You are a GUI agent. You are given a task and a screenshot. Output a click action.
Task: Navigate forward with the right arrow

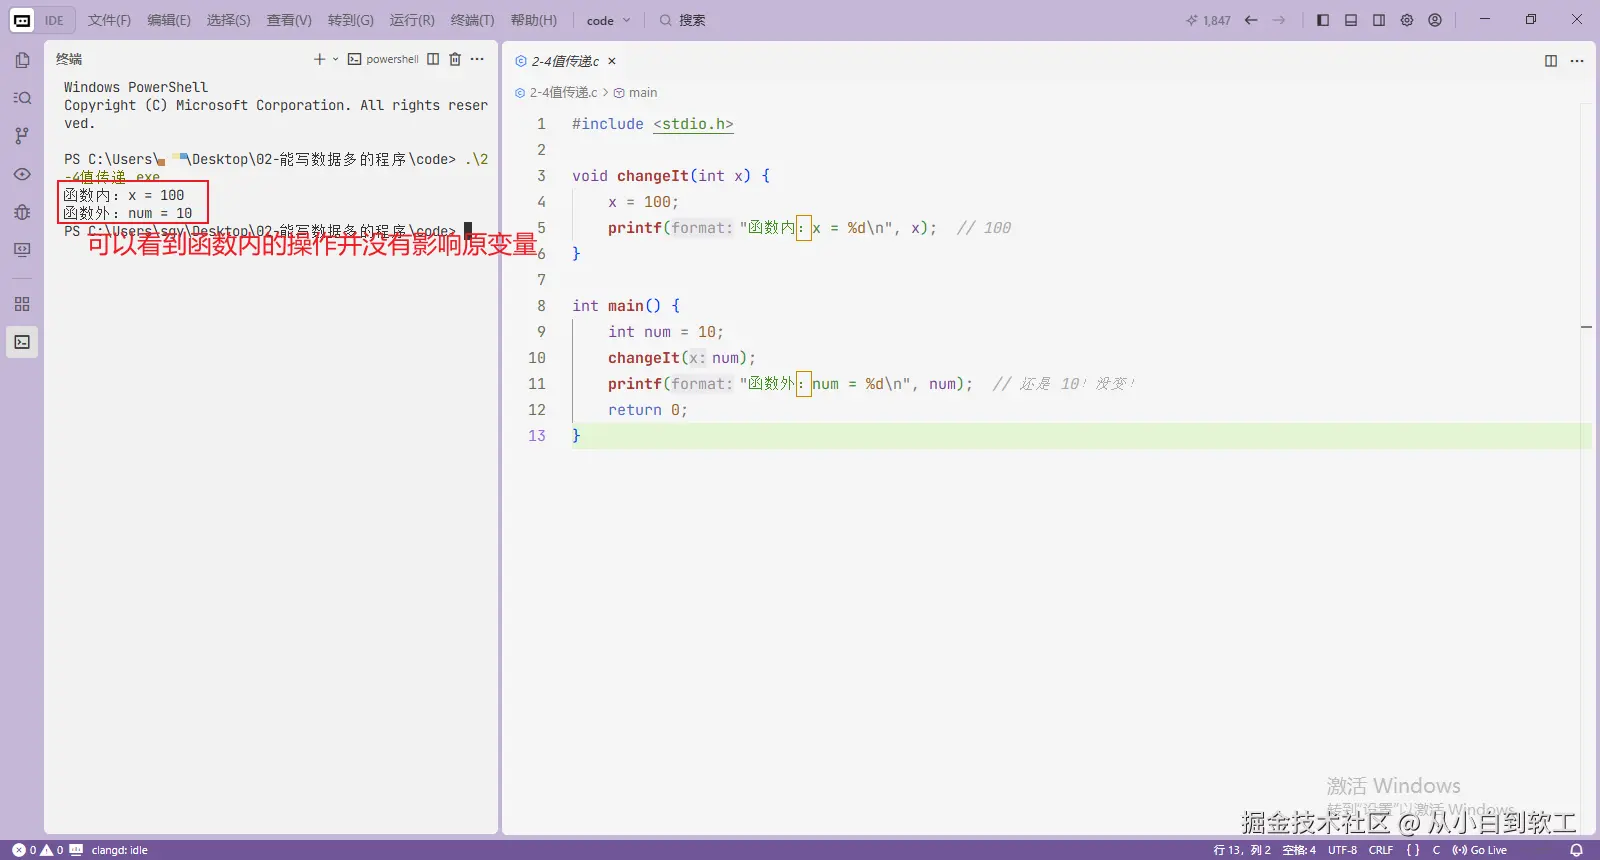click(x=1279, y=20)
